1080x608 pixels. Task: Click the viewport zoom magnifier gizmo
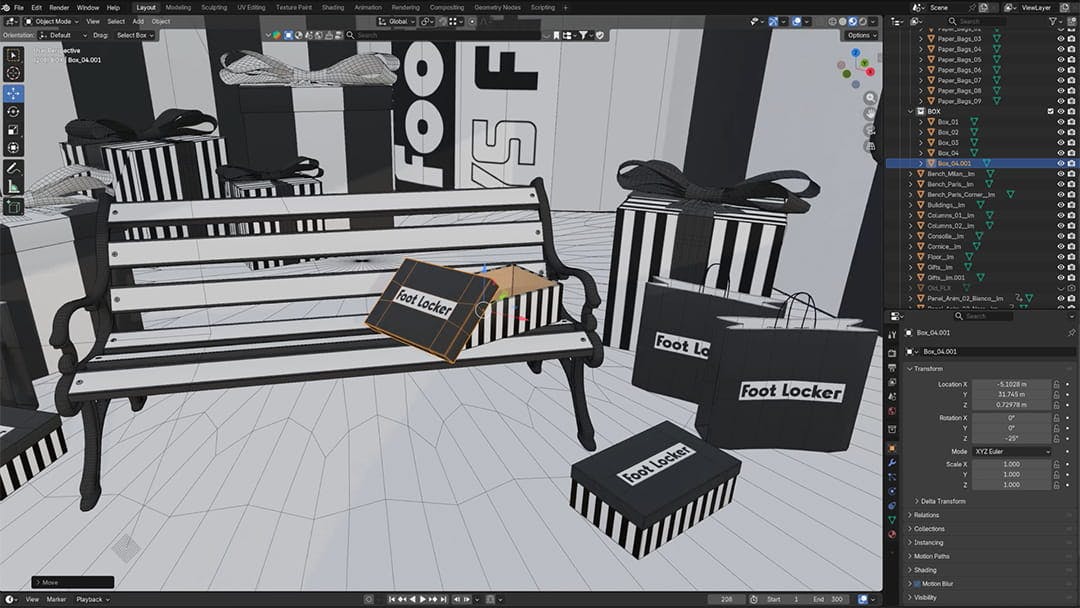pyautogui.click(x=871, y=98)
